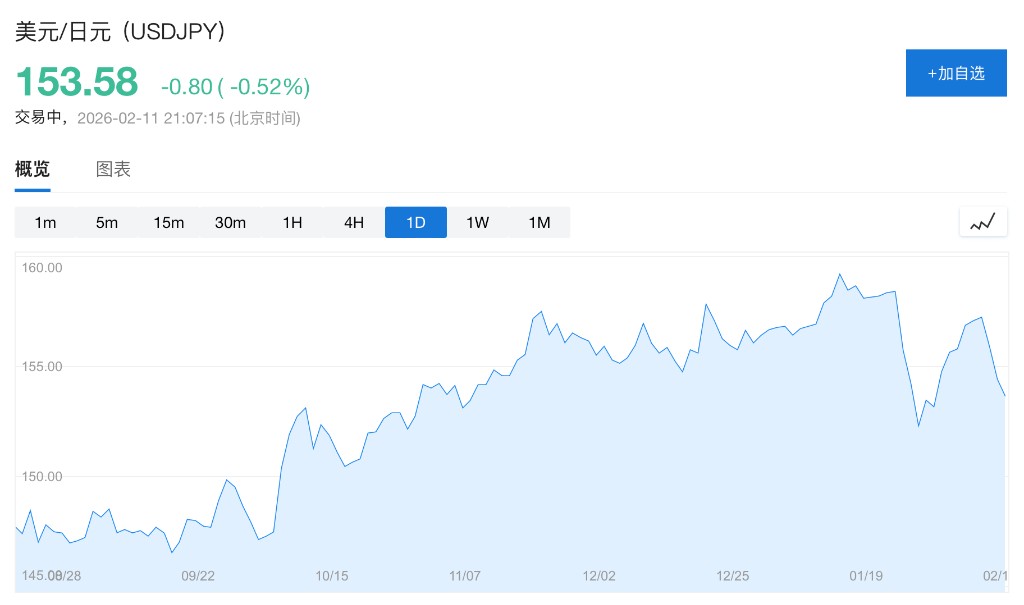Switch chart to 1W interval
Screen dimensions: 1024x605
(478, 222)
